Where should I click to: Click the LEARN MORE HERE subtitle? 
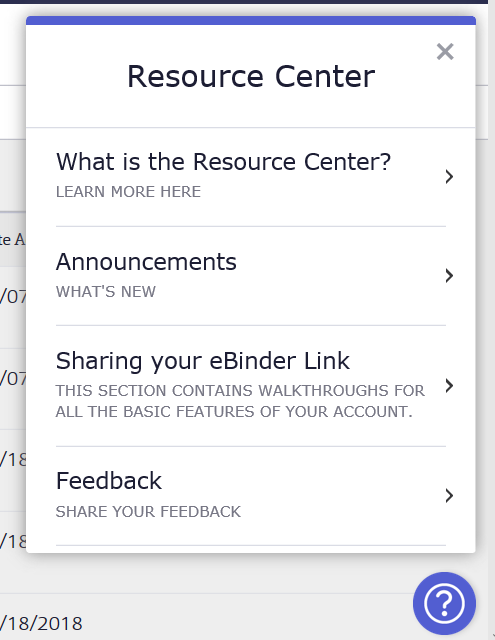[x=128, y=192]
